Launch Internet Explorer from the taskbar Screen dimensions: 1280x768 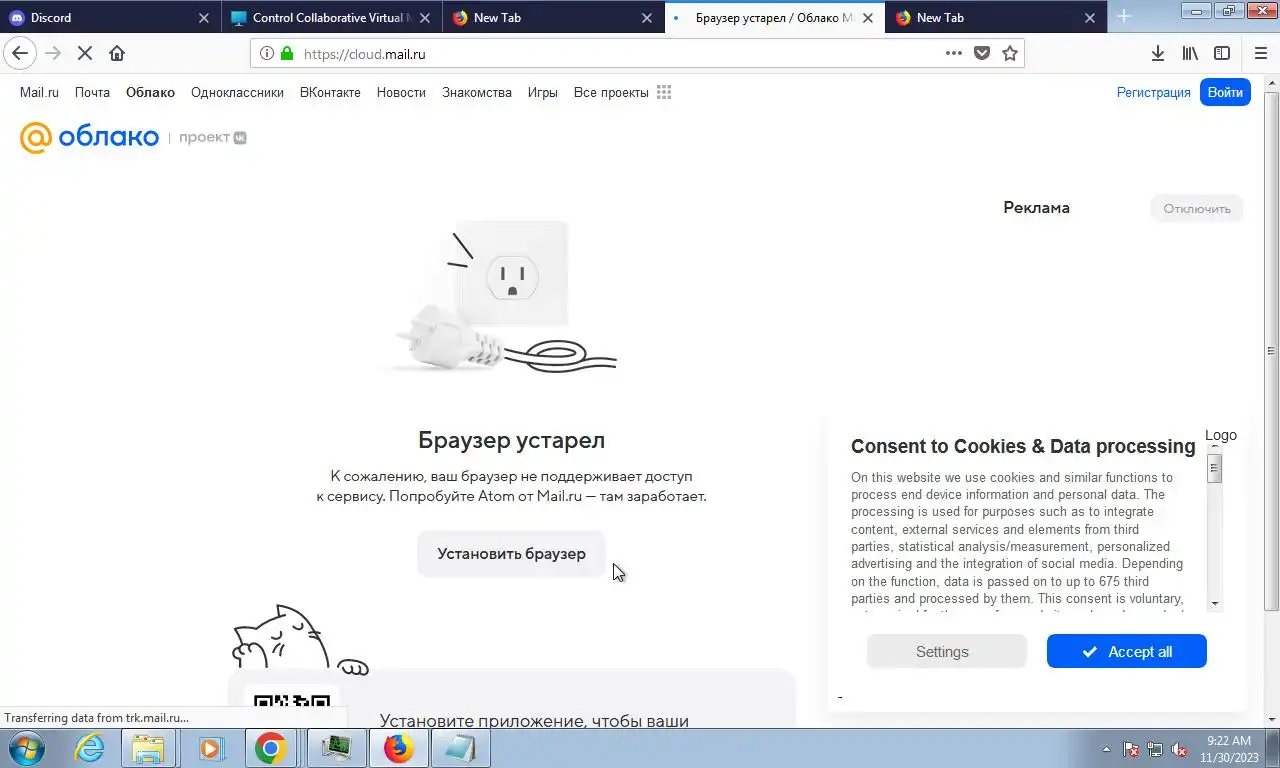click(x=89, y=748)
